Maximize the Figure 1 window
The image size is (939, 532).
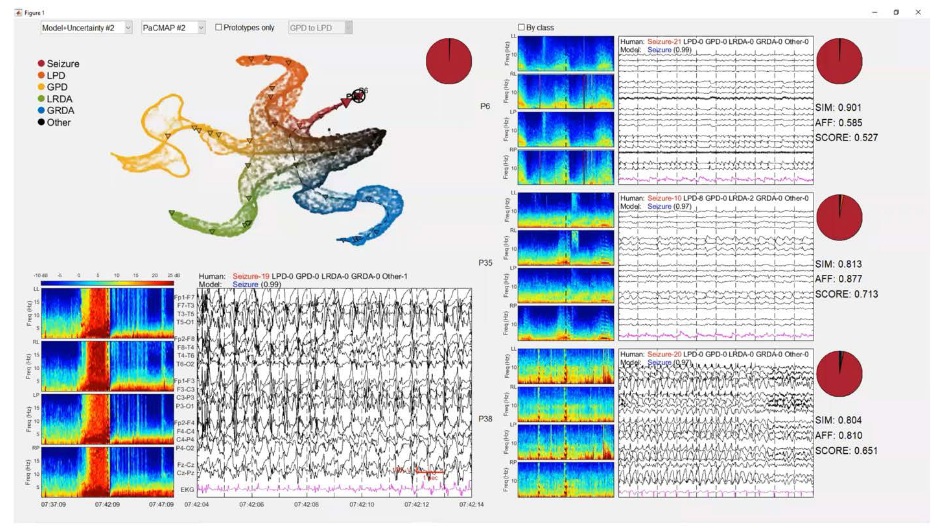point(895,11)
